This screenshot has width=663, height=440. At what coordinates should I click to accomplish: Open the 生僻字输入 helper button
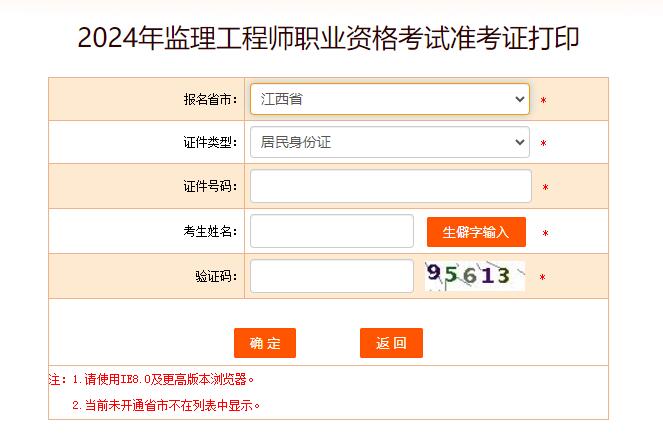pos(476,232)
